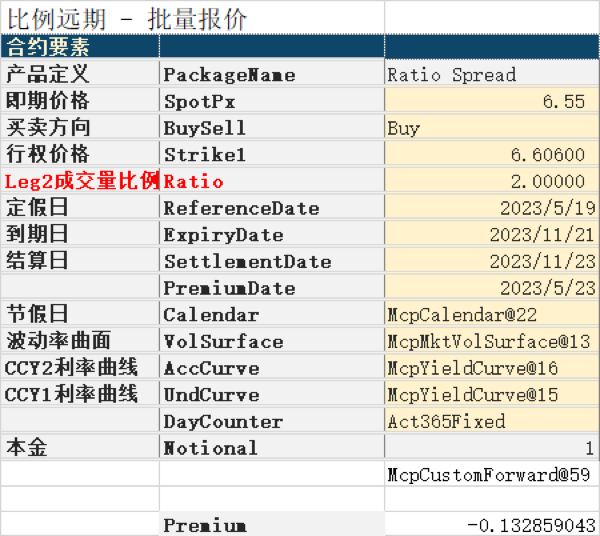Click the Calendar cell McpCalendar@22
The width and height of the screenshot is (600, 536).
(491, 315)
